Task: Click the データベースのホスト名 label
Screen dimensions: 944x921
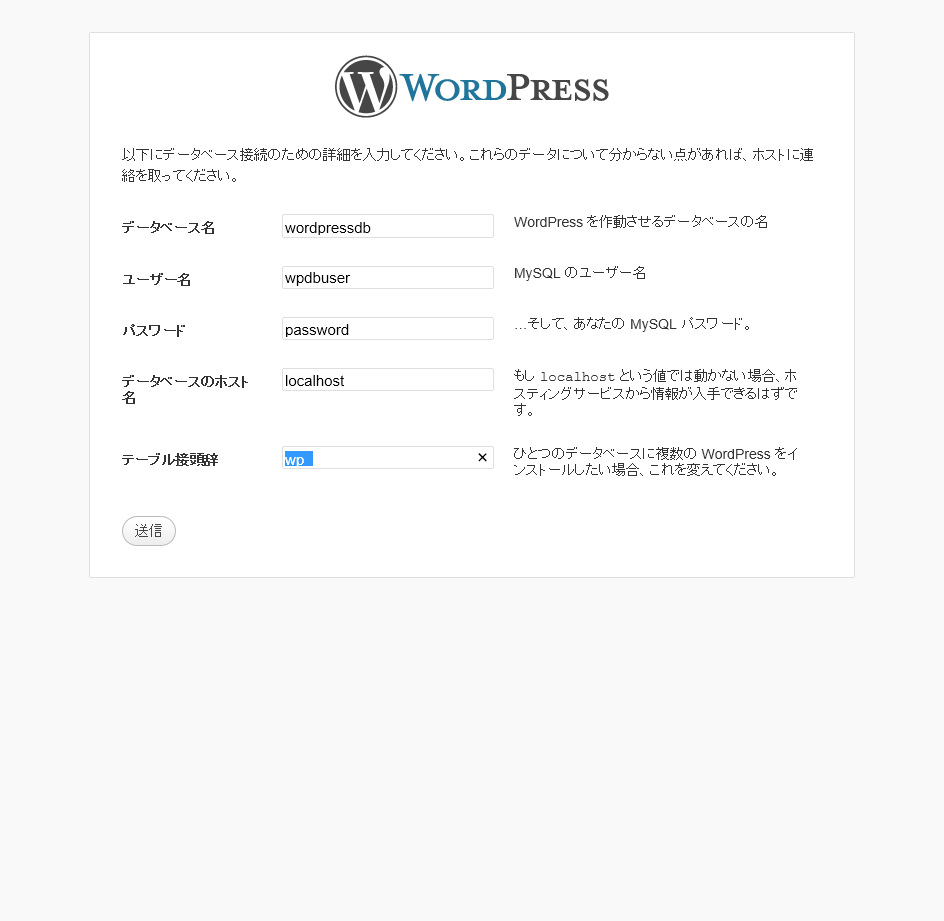Action: [x=185, y=389]
